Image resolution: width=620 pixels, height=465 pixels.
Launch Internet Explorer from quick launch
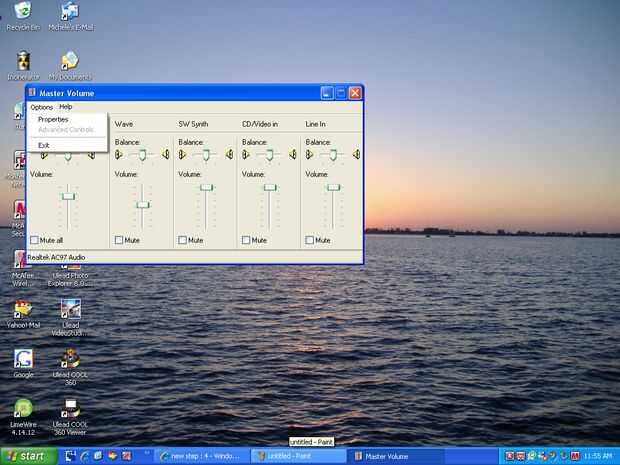point(85,456)
